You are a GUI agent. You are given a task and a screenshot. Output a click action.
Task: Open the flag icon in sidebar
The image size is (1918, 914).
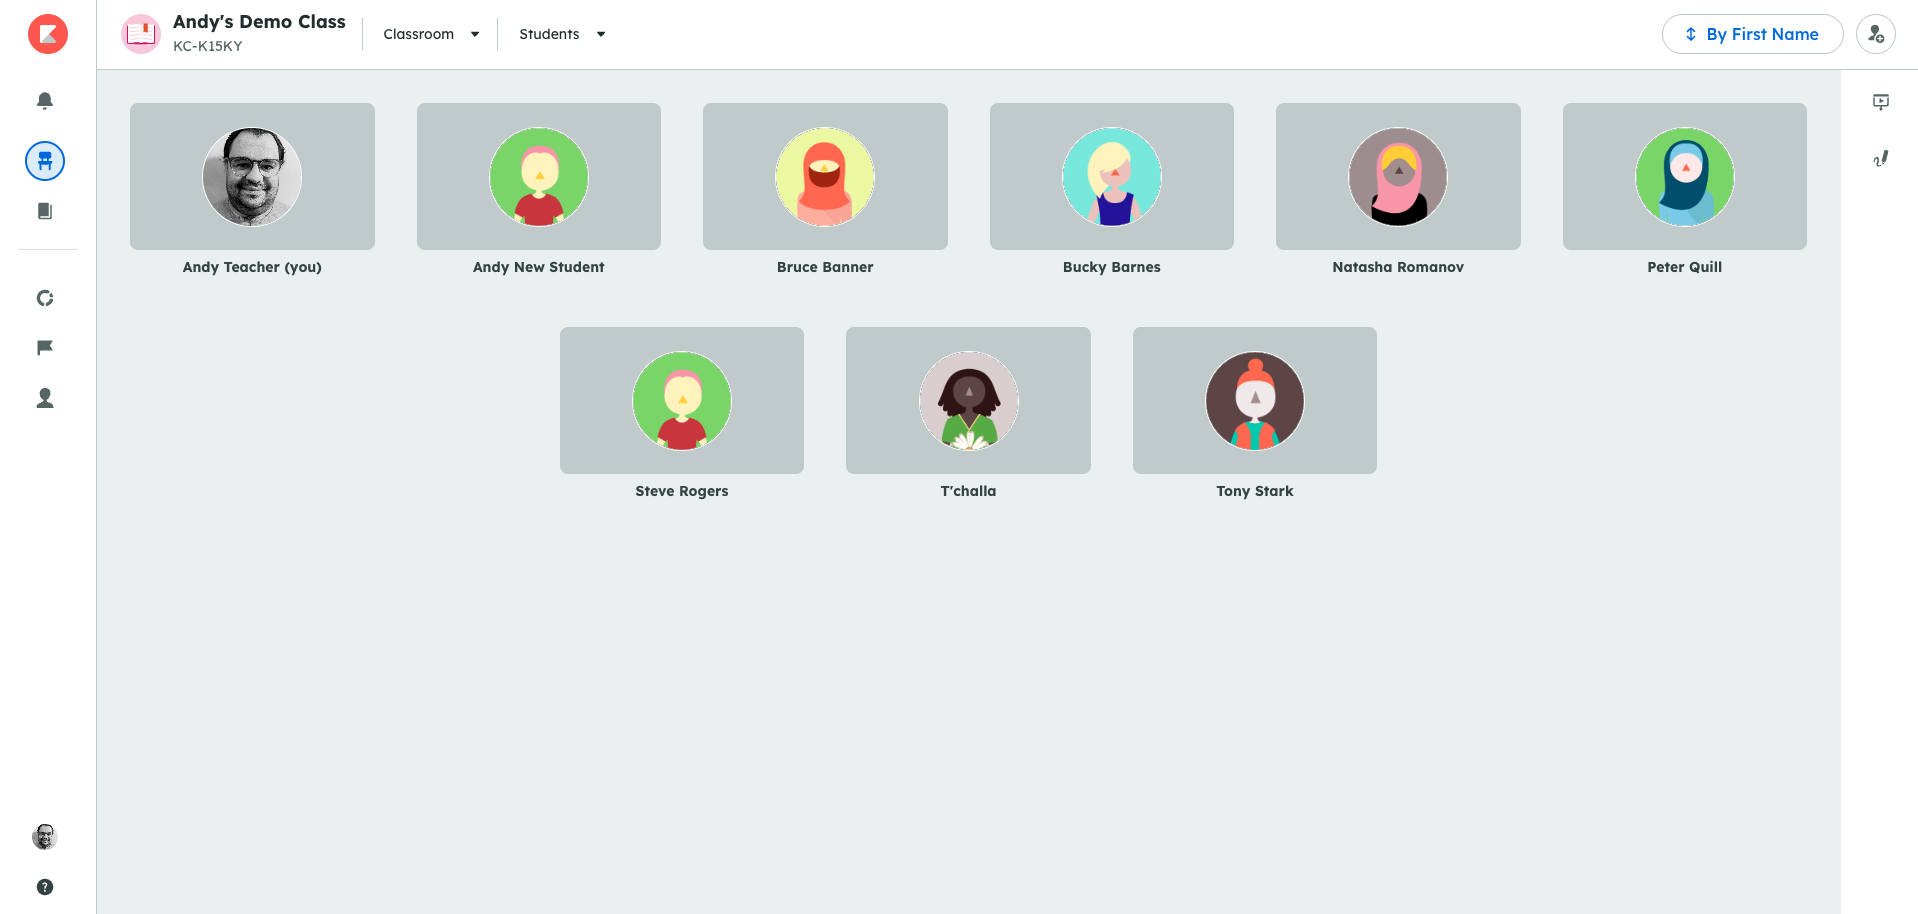coord(45,348)
